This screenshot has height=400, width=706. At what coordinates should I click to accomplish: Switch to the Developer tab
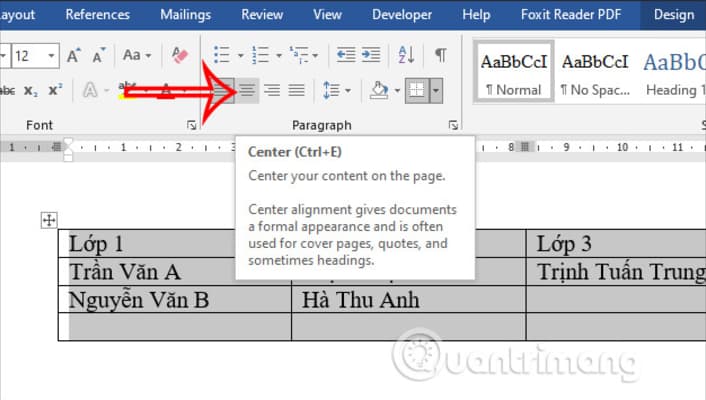(402, 15)
